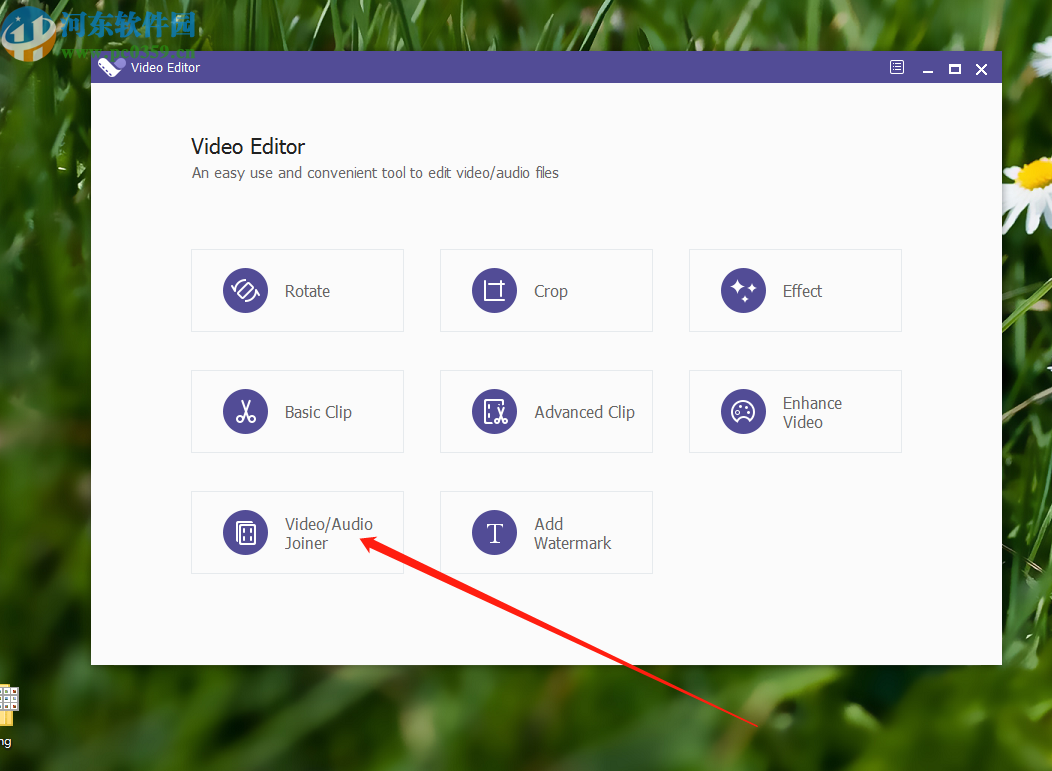Screen dimensions: 1052x771
Task: Open the Enhance Video label
Action: point(812,412)
